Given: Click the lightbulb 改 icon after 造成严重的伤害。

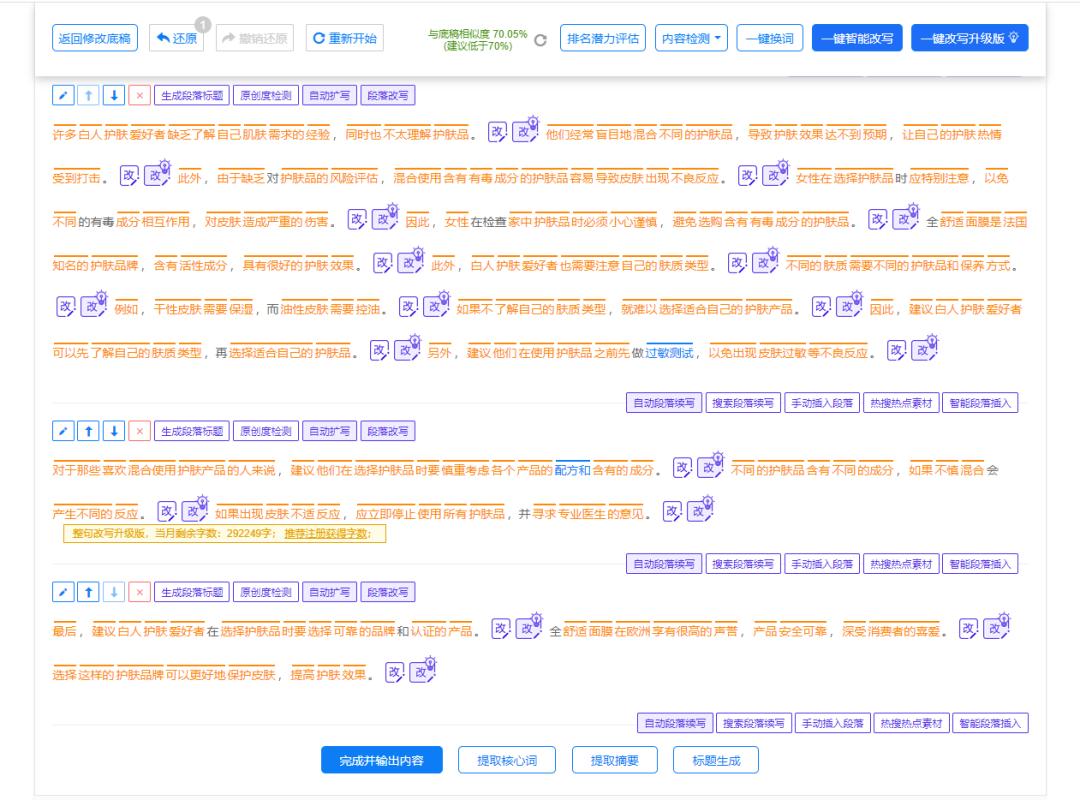Looking at the screenshot, I should pyautogui.click(x=386, y=216).
